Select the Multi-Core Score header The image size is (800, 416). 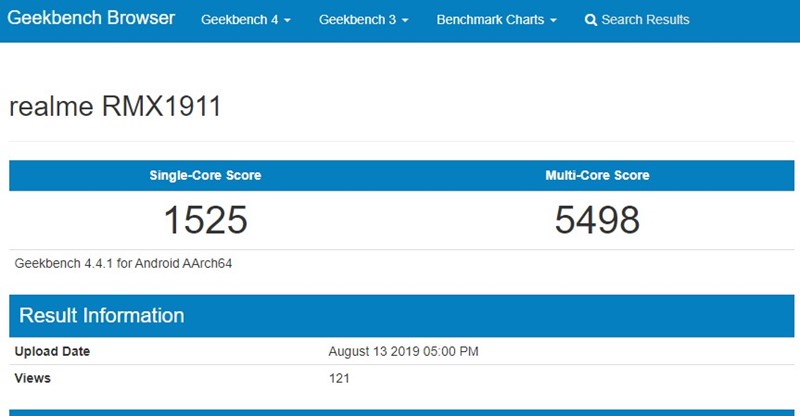click(597, 175)
